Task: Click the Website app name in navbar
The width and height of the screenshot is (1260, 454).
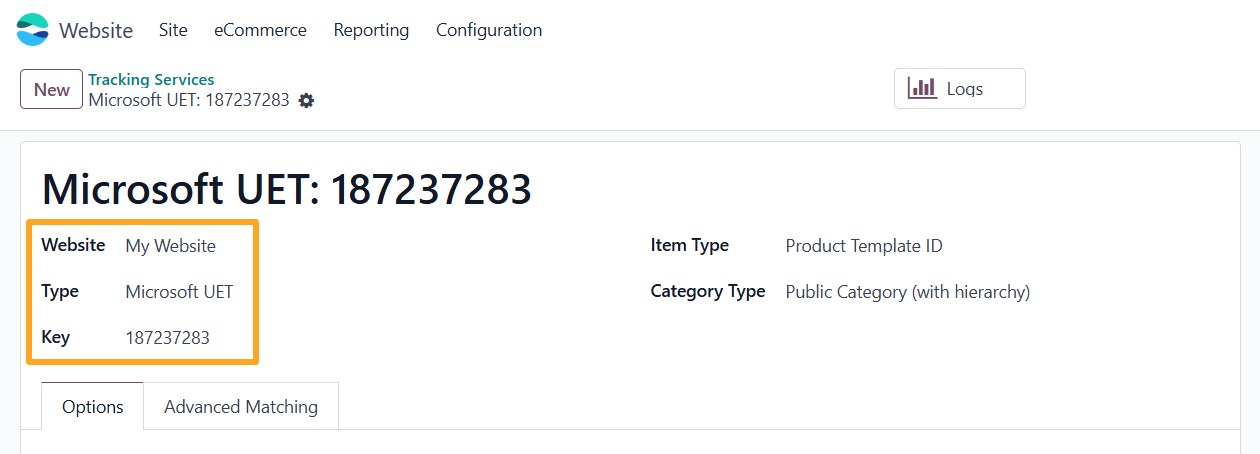Action: pos(96,30)
